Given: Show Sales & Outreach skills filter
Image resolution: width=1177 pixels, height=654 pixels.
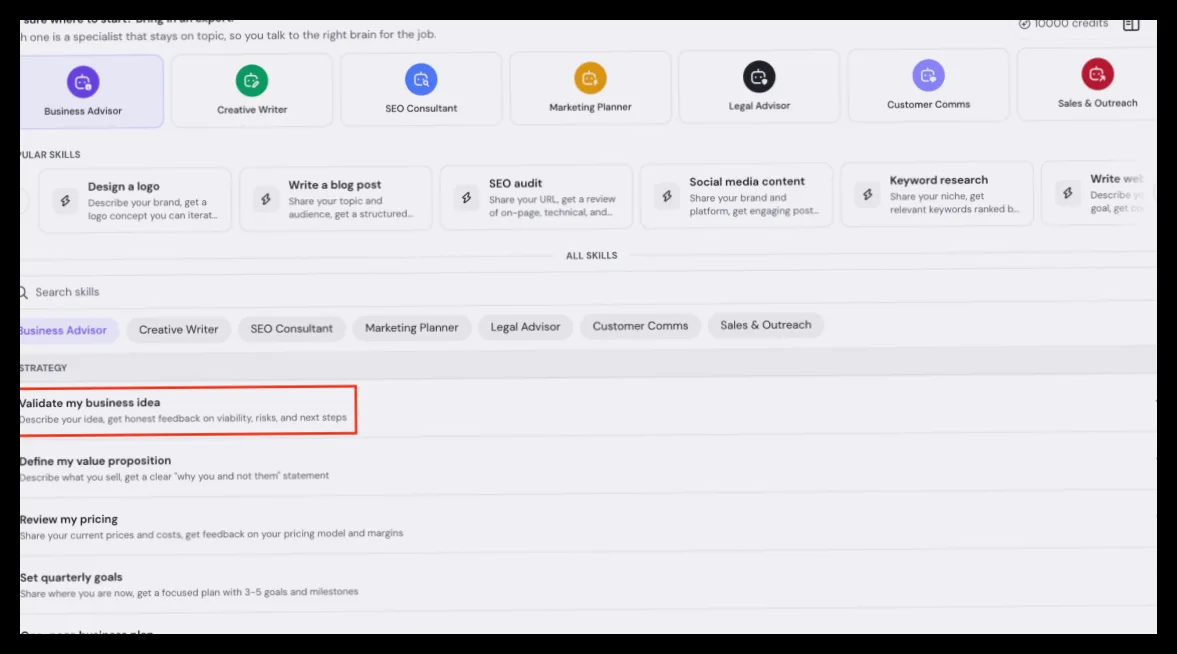Looking at the screenshot, I should (x=766, y=325).
